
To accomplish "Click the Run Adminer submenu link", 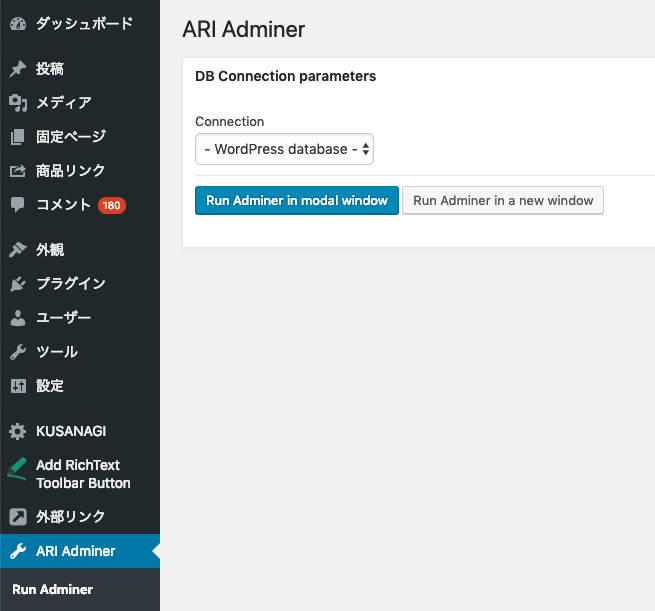I will point(53,589).
